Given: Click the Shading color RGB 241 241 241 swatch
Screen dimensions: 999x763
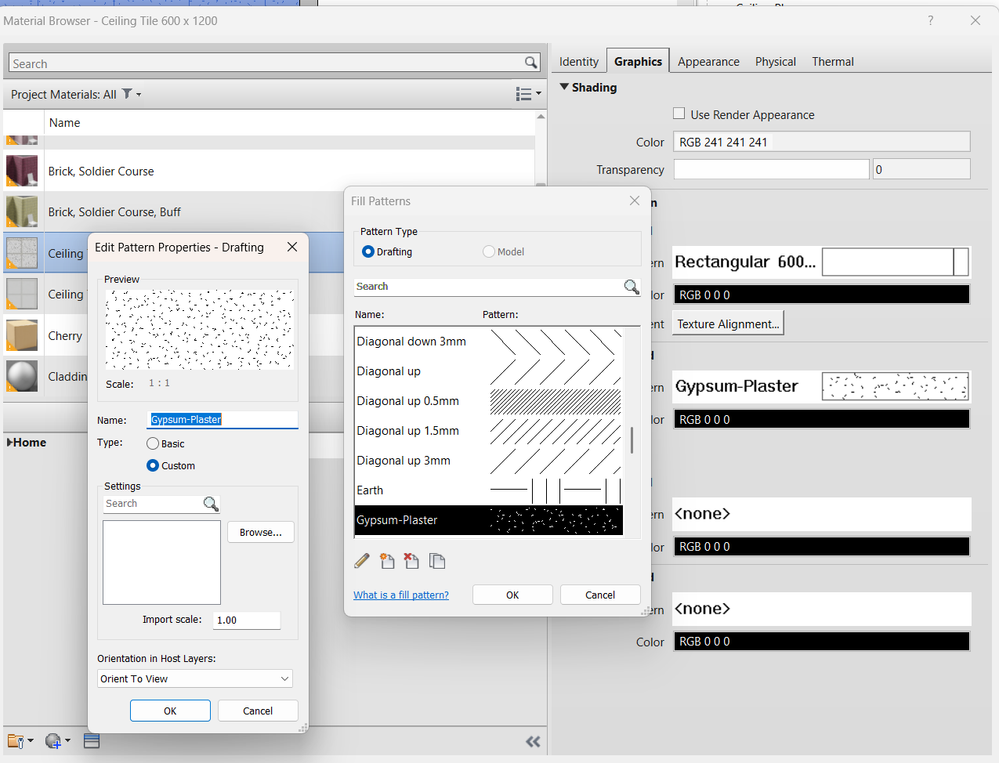Looking at the screenshot, I should (822, 142).
